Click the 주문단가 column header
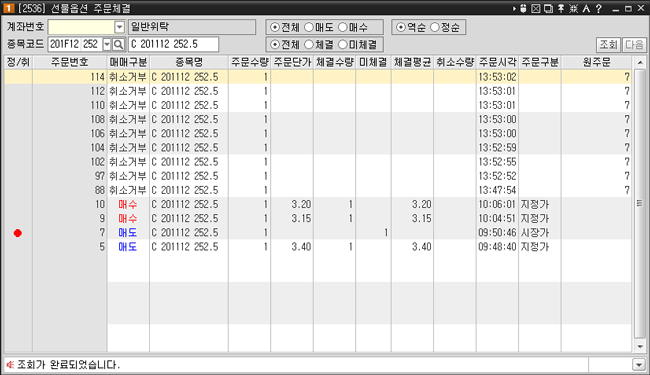 pos(292,63)
